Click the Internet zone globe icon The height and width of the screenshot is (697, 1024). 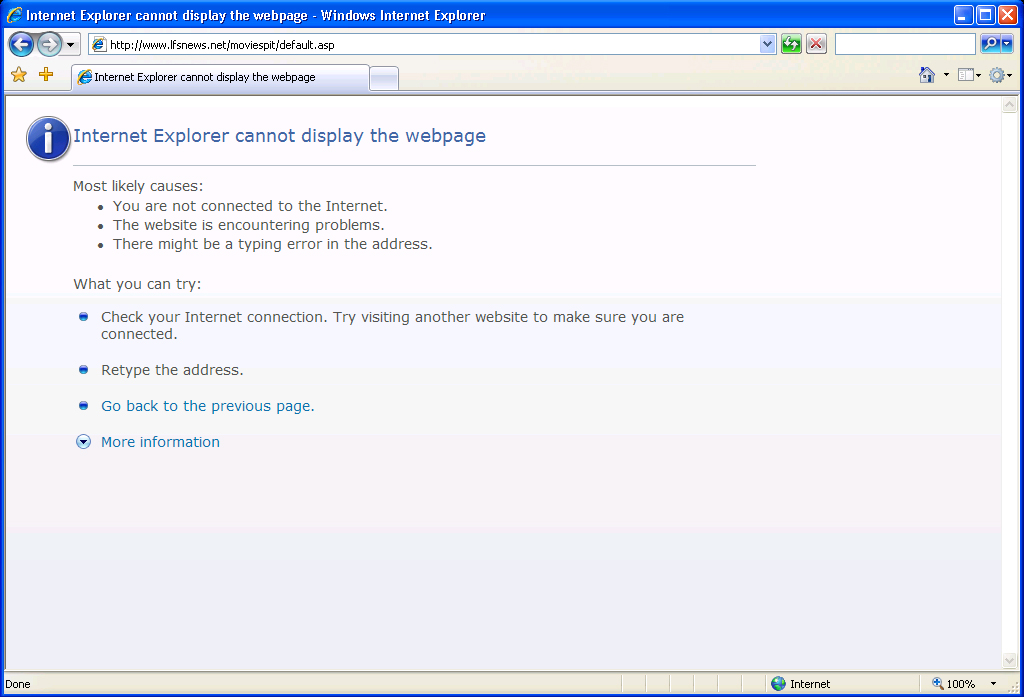pos(778,683)
